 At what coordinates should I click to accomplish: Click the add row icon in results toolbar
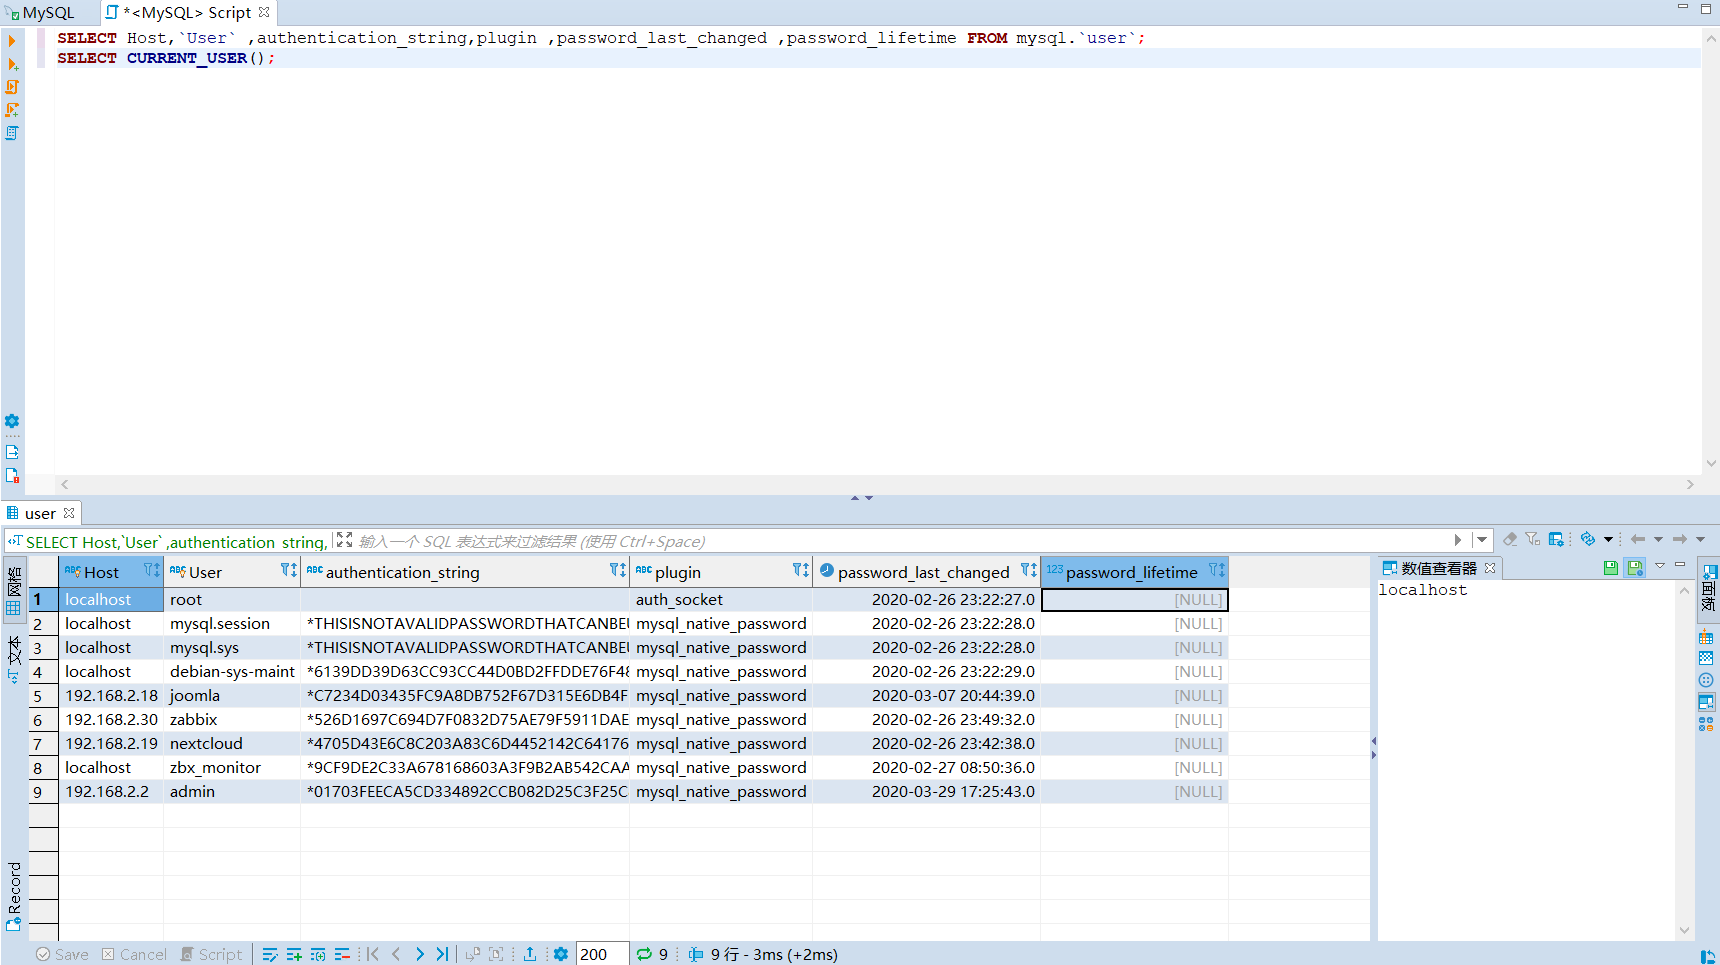click(294, 954)
